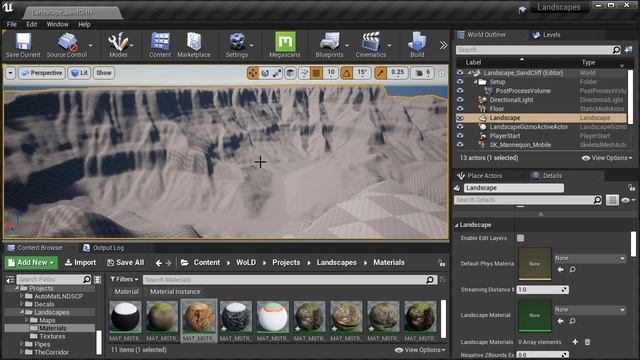
Task: Hide the Landscape actor via eye icon
Action: [460, 118]
